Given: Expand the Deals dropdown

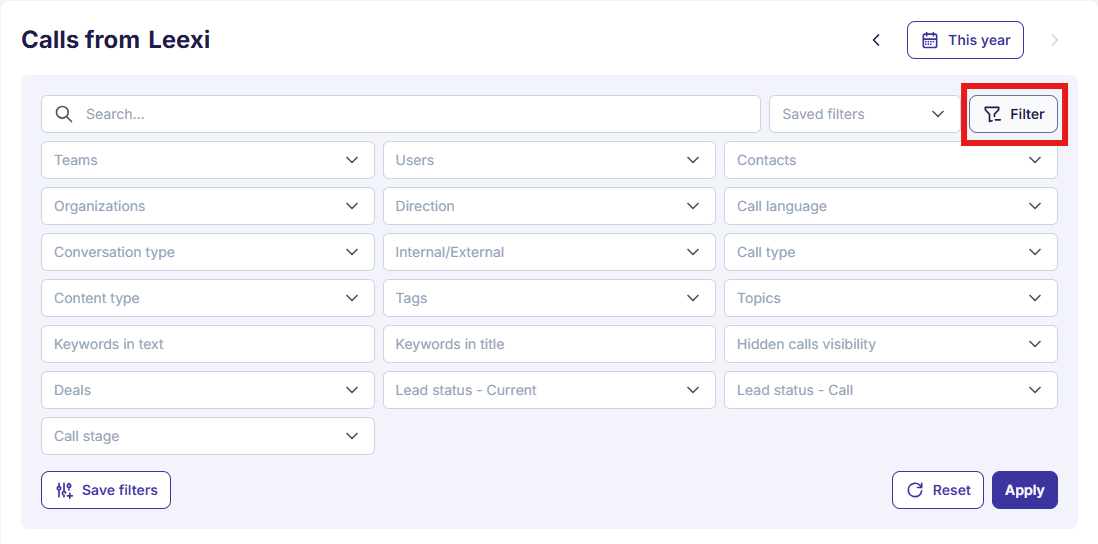Looking at the screenshot, I should pos(208,390).
